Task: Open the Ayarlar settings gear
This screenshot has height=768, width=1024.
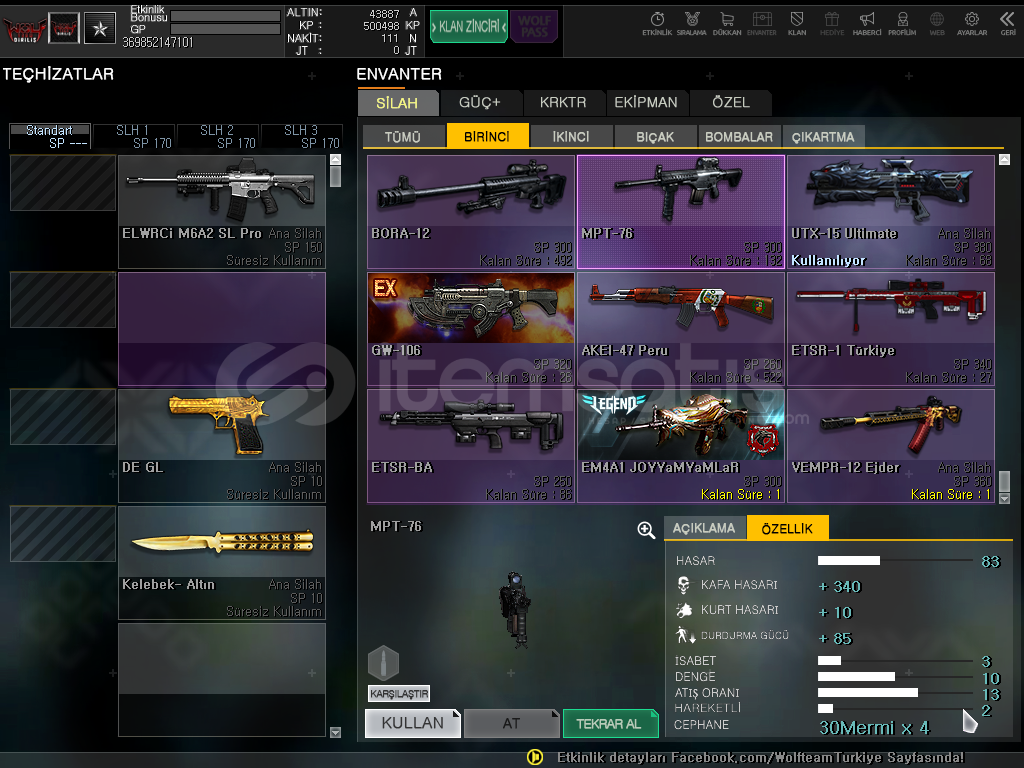Action: tap(972, 24)
